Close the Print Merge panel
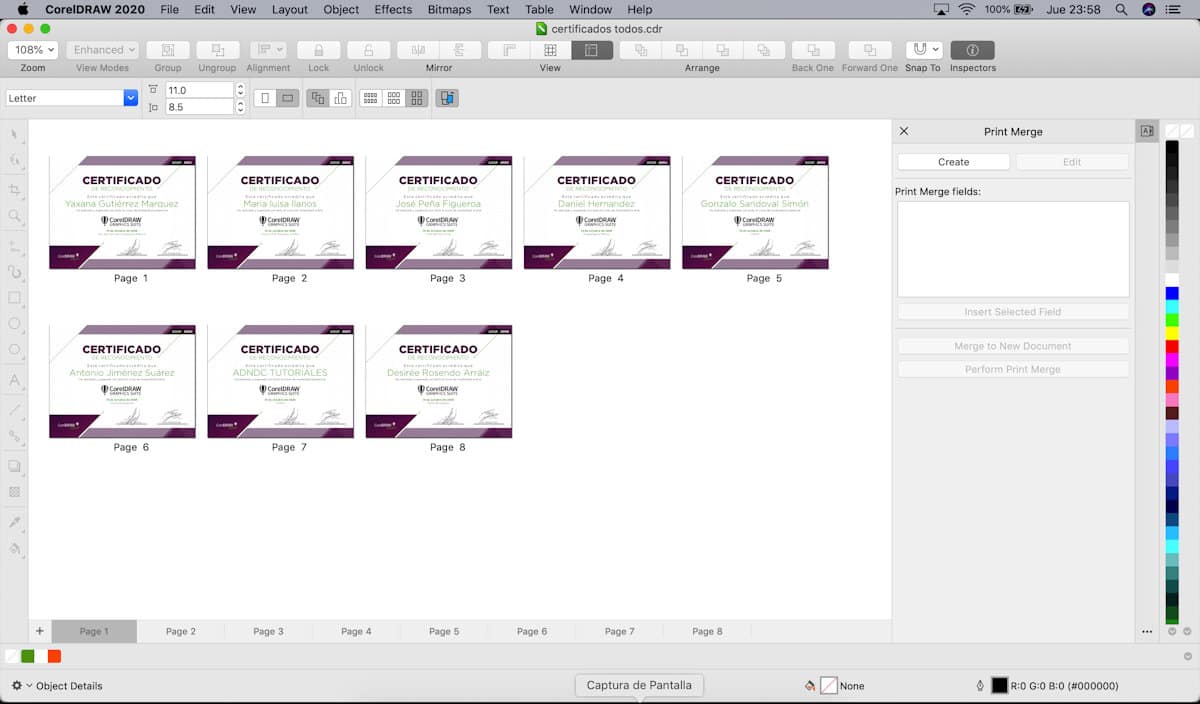This screenshot has width=1200, height=704. point(904,131)
